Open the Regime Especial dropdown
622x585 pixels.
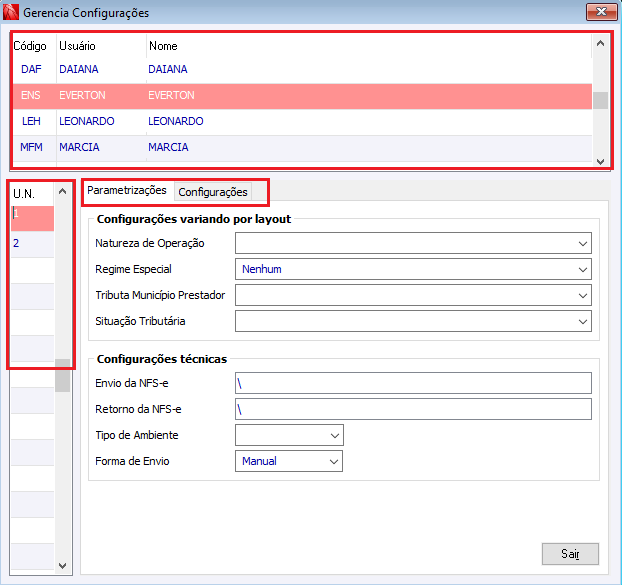coord(413,269)
